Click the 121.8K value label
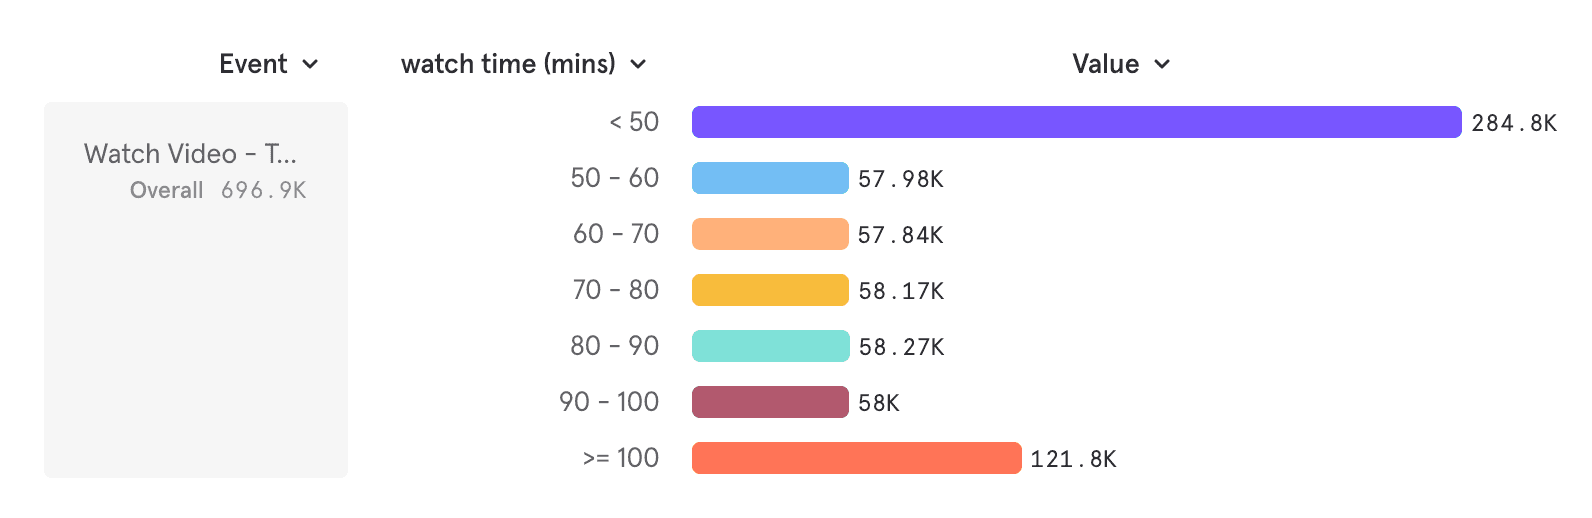This screenshot has width=1592, height=518. tap(1073, 459)
